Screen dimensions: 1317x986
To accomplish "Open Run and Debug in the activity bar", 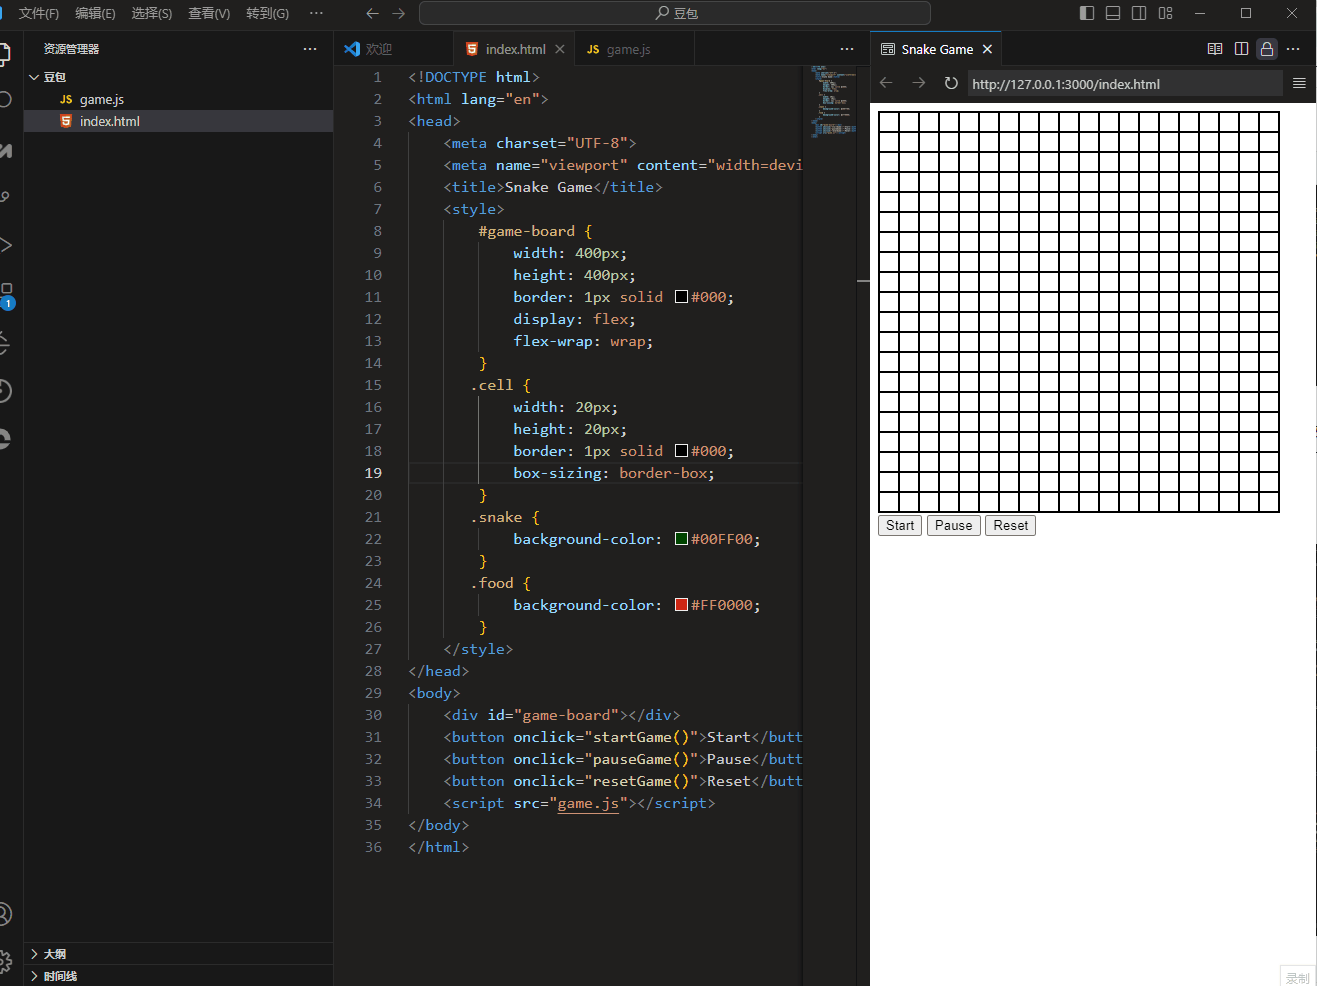I will tap(6, 245).
